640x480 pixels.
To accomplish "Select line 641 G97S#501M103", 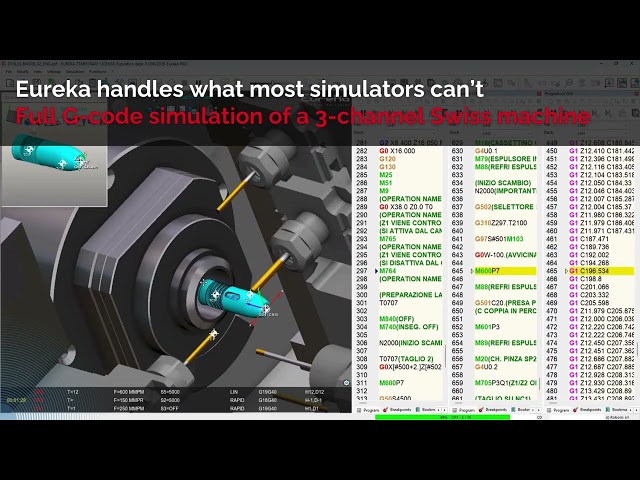I will (499, 239).
